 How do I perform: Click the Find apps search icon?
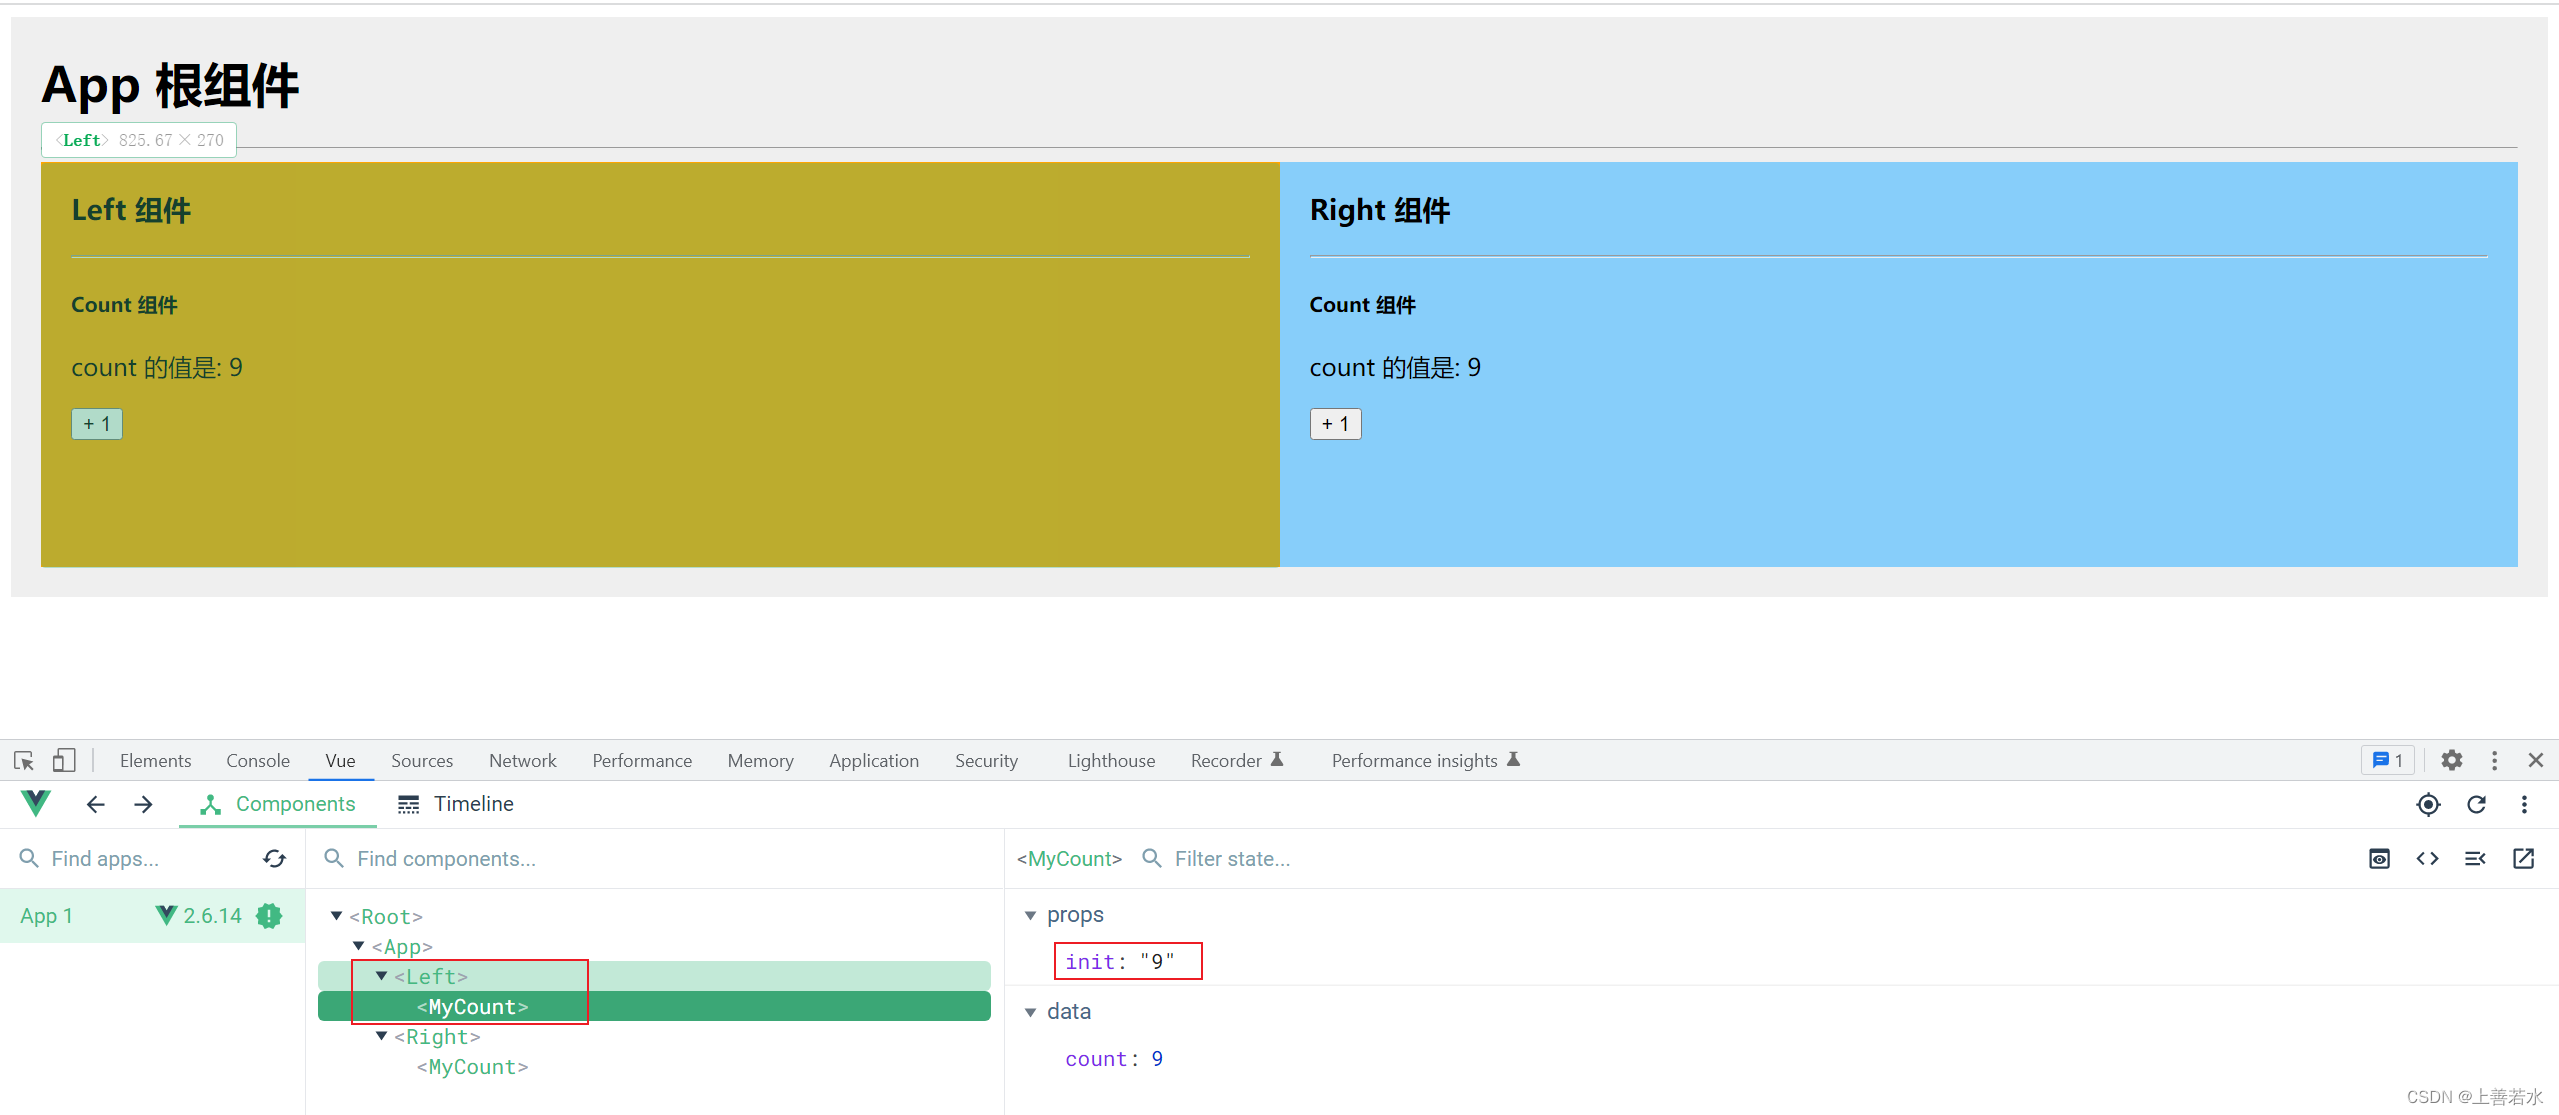[x=29, y=859]
